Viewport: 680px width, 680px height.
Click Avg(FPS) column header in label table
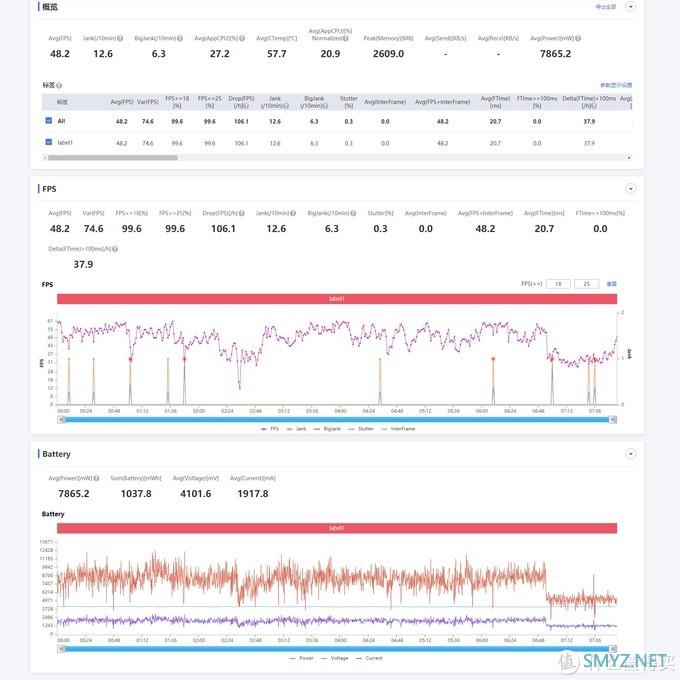click(122, 102)
